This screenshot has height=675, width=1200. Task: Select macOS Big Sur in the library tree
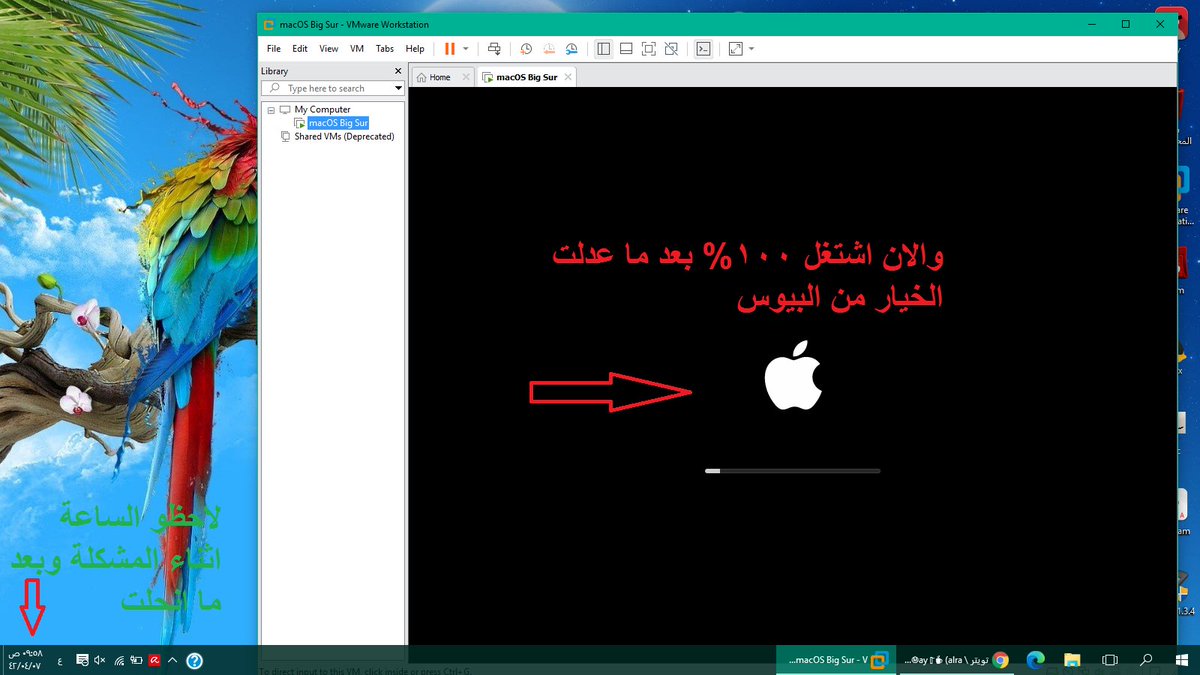point(338,123)
